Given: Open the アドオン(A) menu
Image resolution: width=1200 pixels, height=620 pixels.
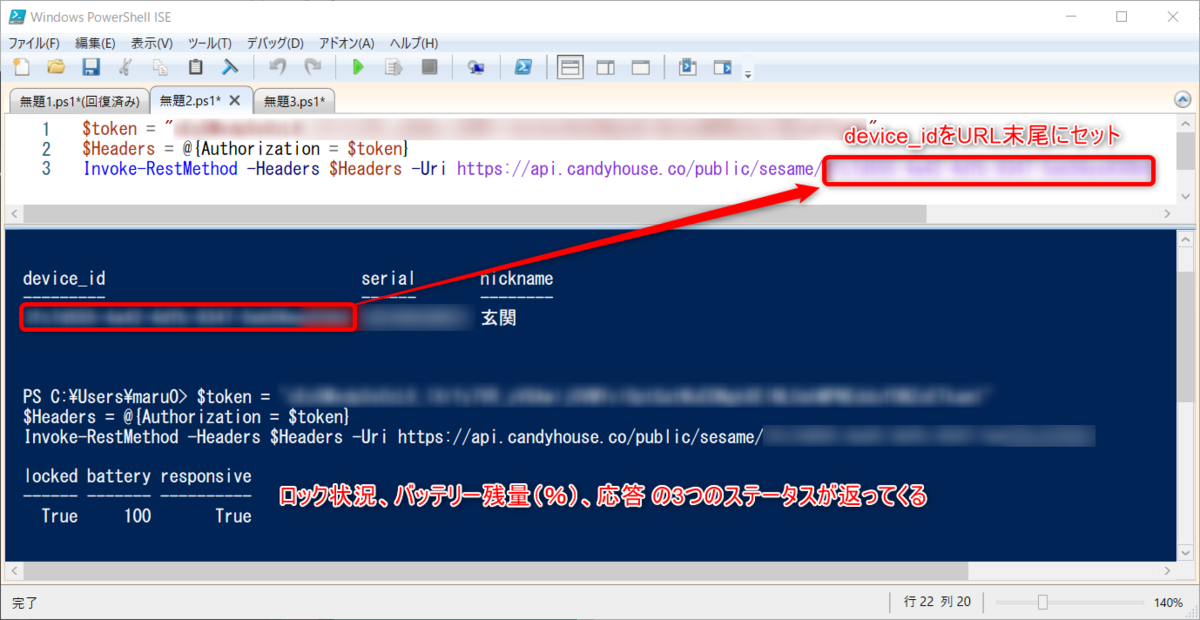Looking at the screenshot, I should point(346,43).
